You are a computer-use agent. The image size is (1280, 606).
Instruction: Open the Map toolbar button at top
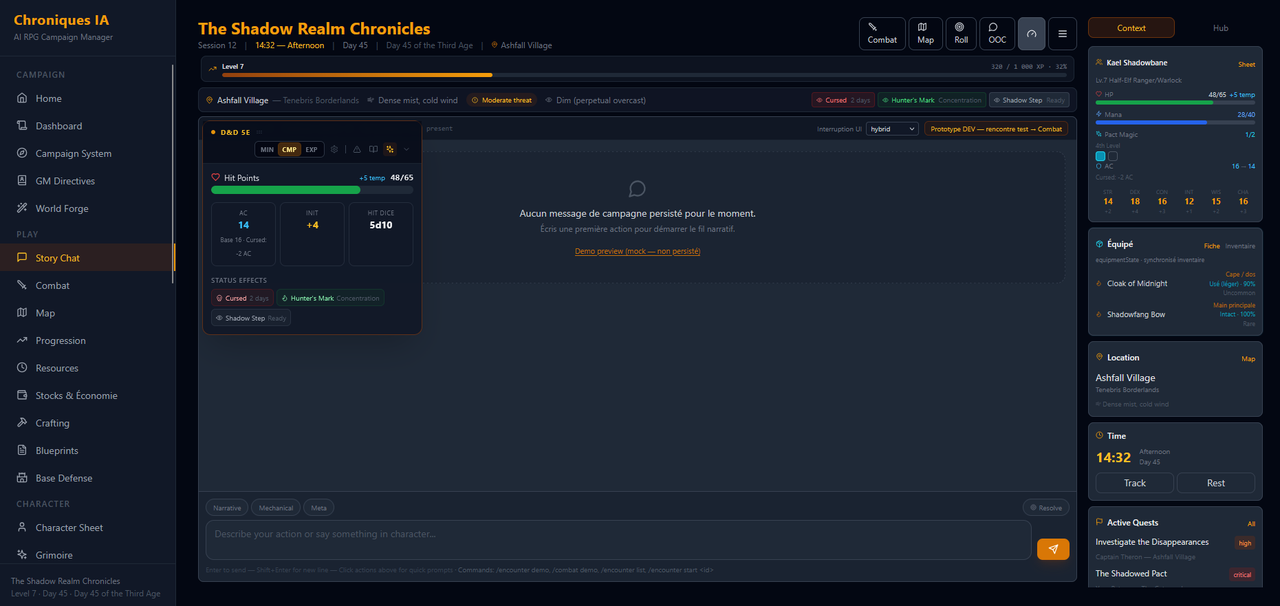point(925,33)
